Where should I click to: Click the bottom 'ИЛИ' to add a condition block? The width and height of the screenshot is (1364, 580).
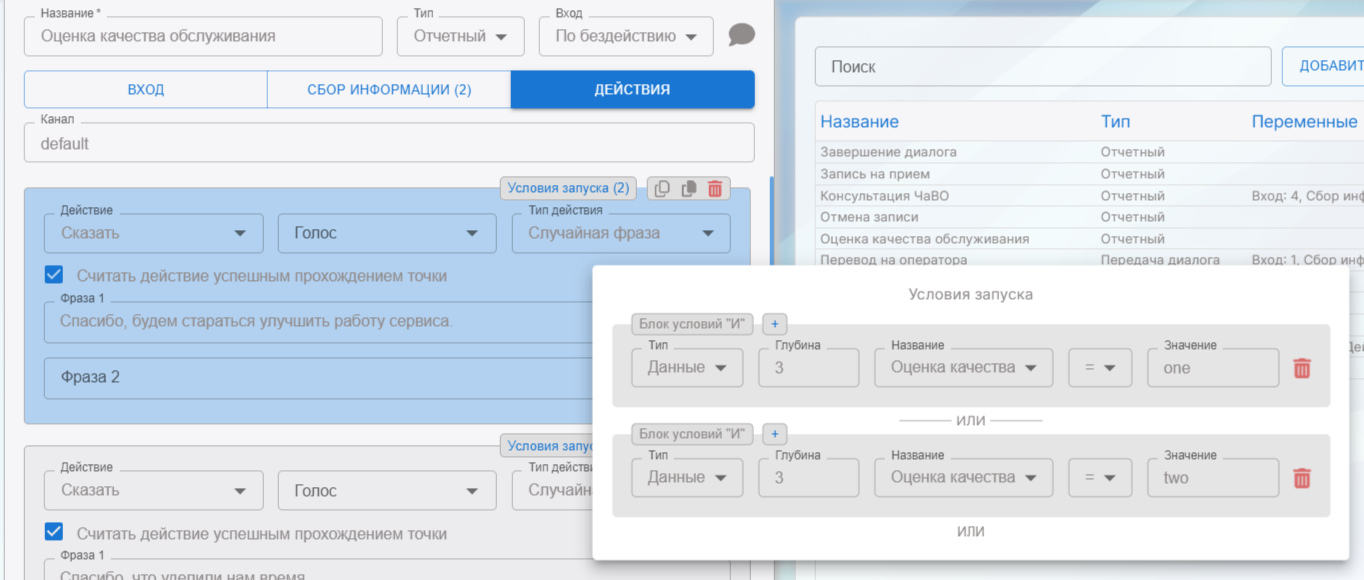(x=970, y=532)
